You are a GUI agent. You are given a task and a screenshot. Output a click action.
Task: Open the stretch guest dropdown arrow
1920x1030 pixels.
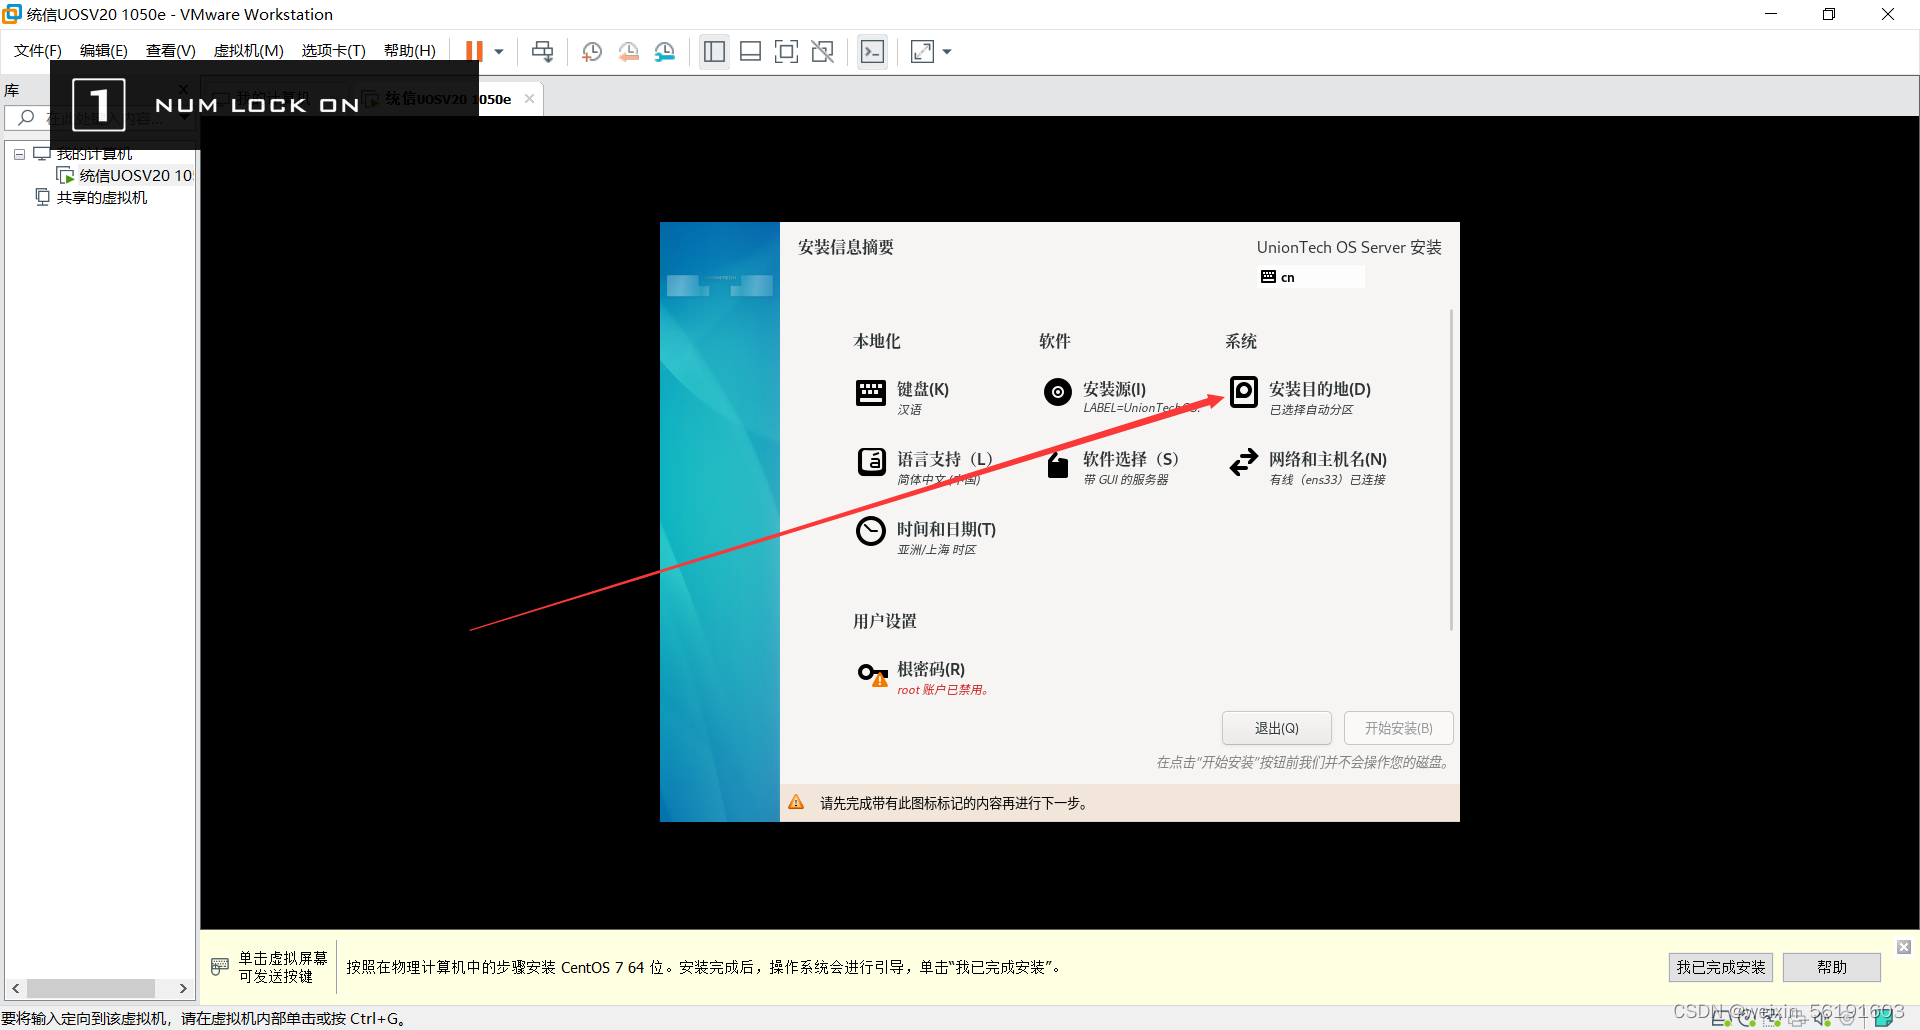(947, 51)
